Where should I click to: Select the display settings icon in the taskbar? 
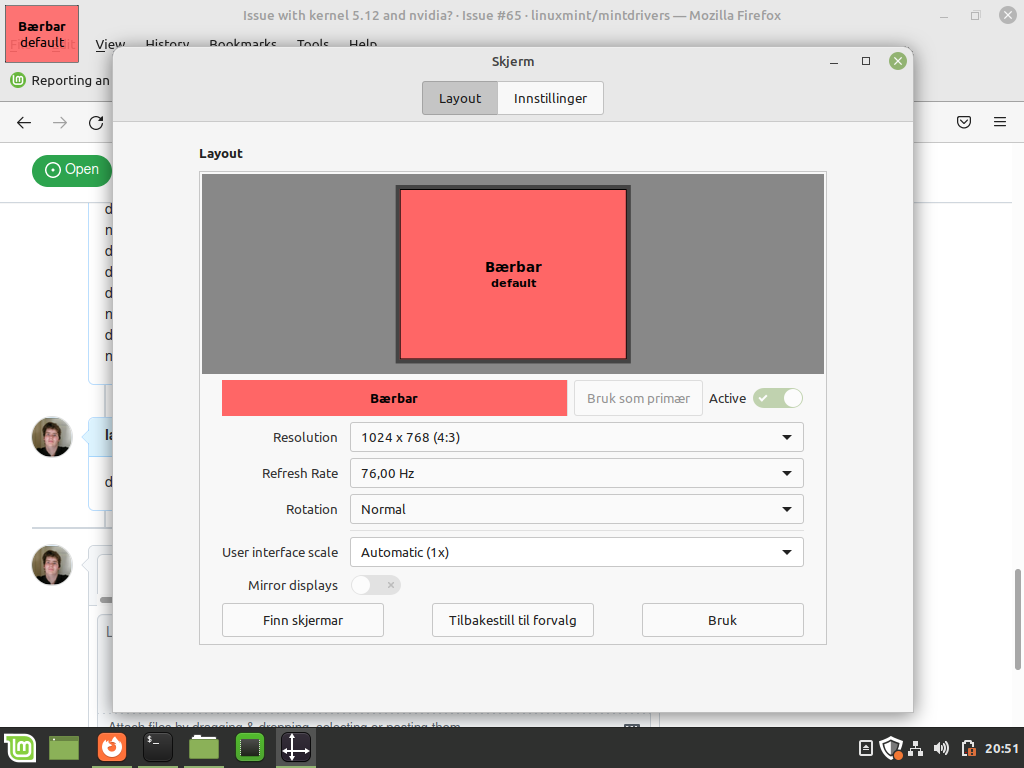pos(295,747)
